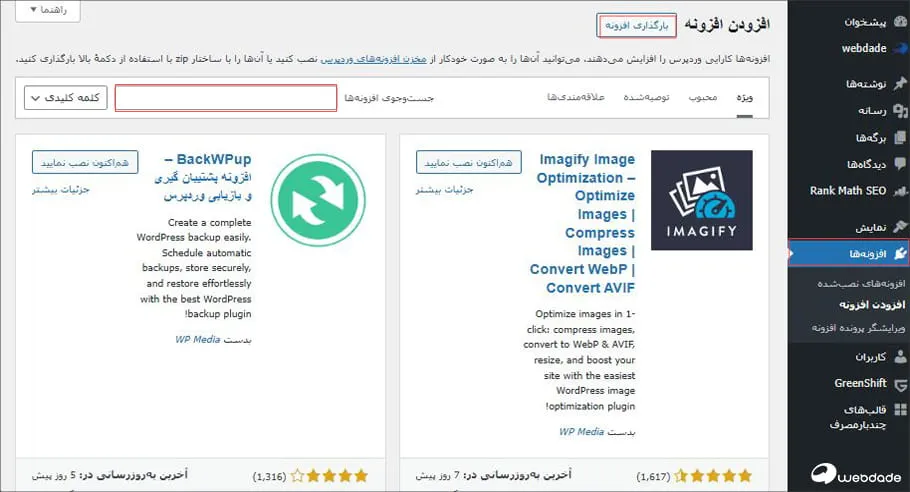
Task: Click the GreenShift shield icon
Action: 900,384
